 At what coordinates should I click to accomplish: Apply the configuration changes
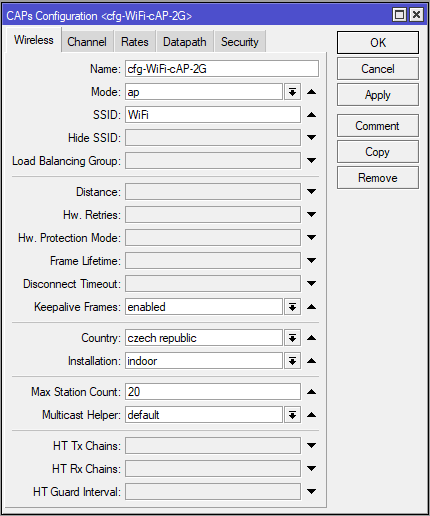click(378, 95)
